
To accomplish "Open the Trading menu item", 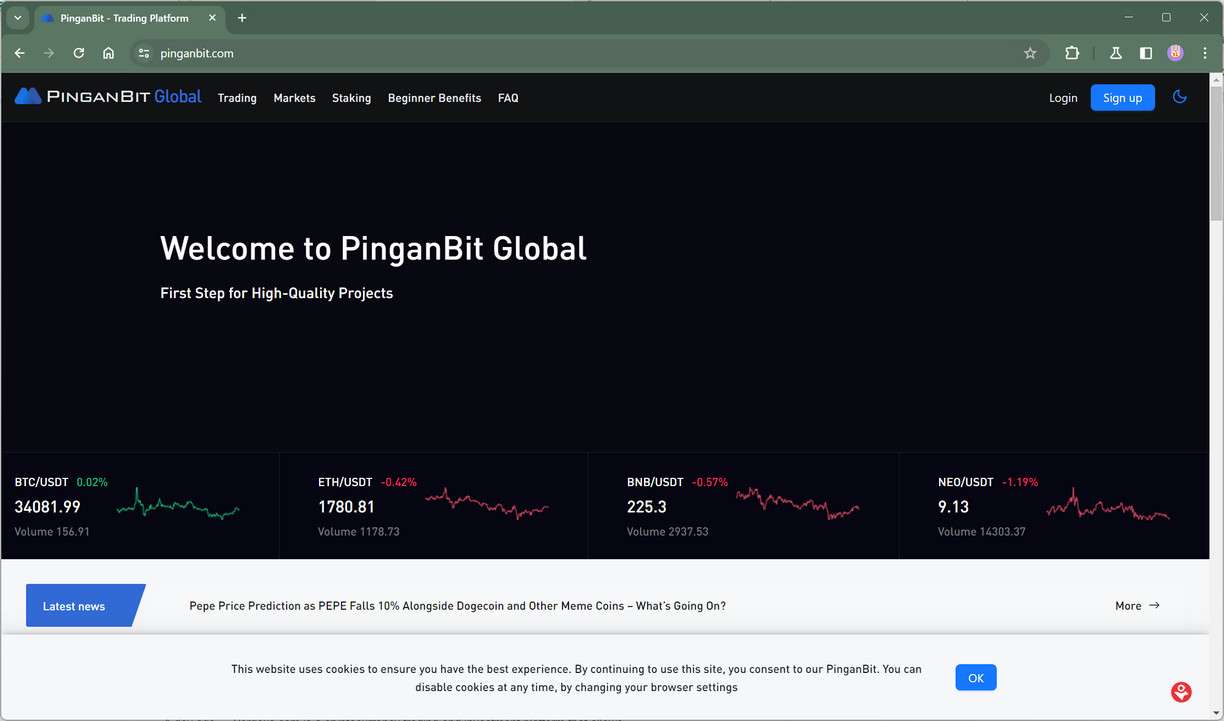I will point(237,98).
